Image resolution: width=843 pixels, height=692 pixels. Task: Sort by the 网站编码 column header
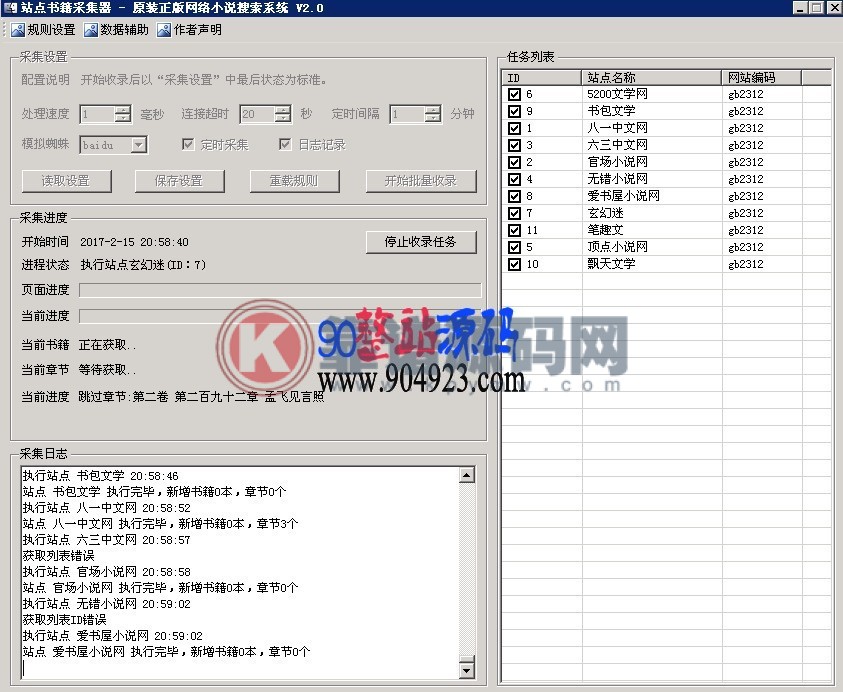click(761, 77)
